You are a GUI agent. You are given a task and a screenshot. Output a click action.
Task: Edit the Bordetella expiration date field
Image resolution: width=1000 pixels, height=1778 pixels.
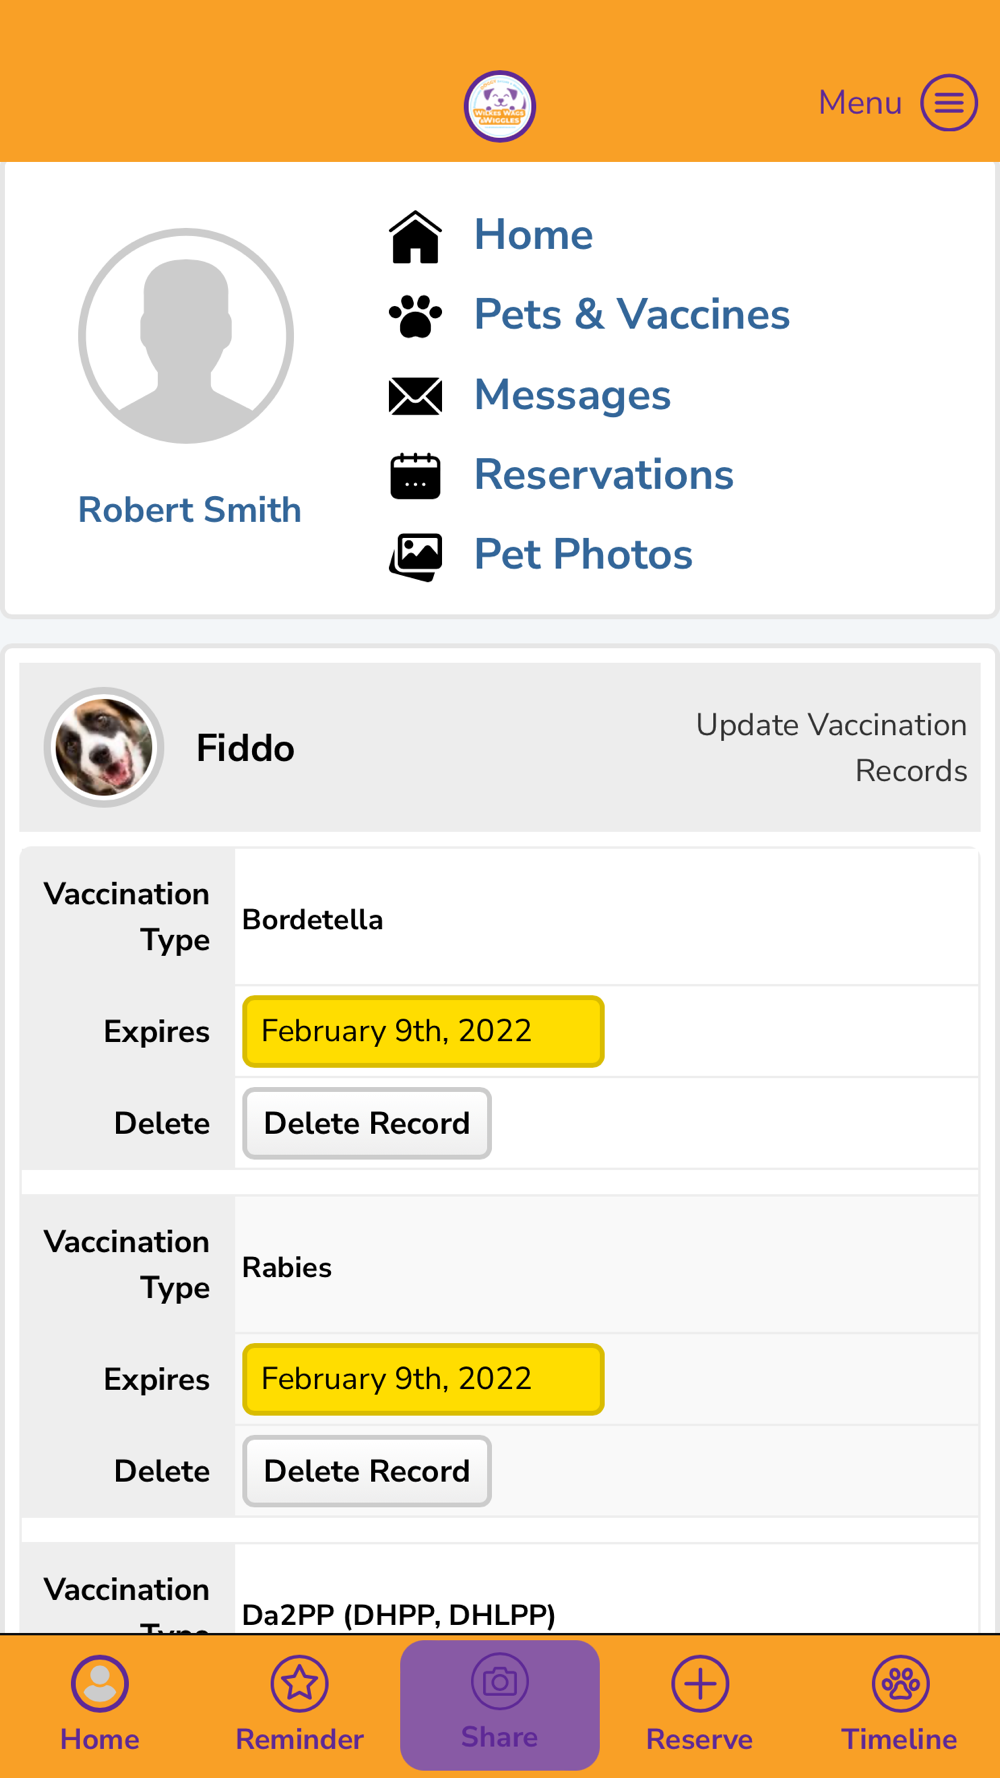point(423,1031)
